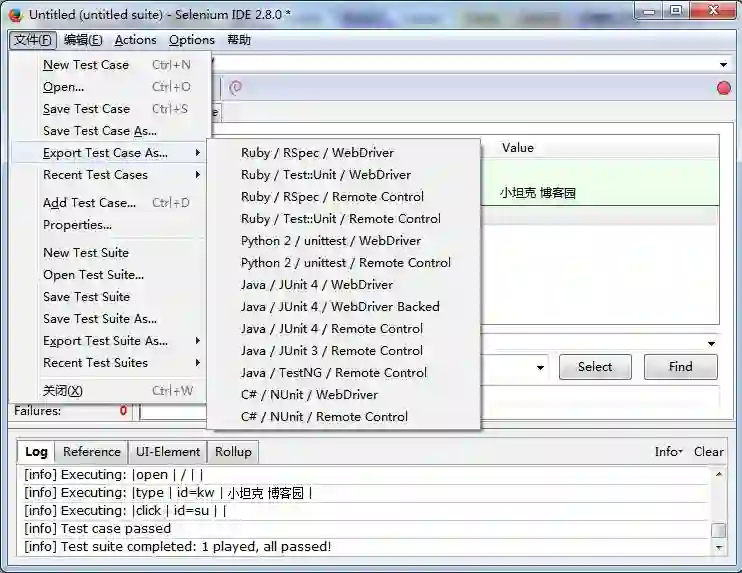Image resolution: width=742 pixels, height=573 pixels.
Task: Click the Find button
Action: coord(680,367)
